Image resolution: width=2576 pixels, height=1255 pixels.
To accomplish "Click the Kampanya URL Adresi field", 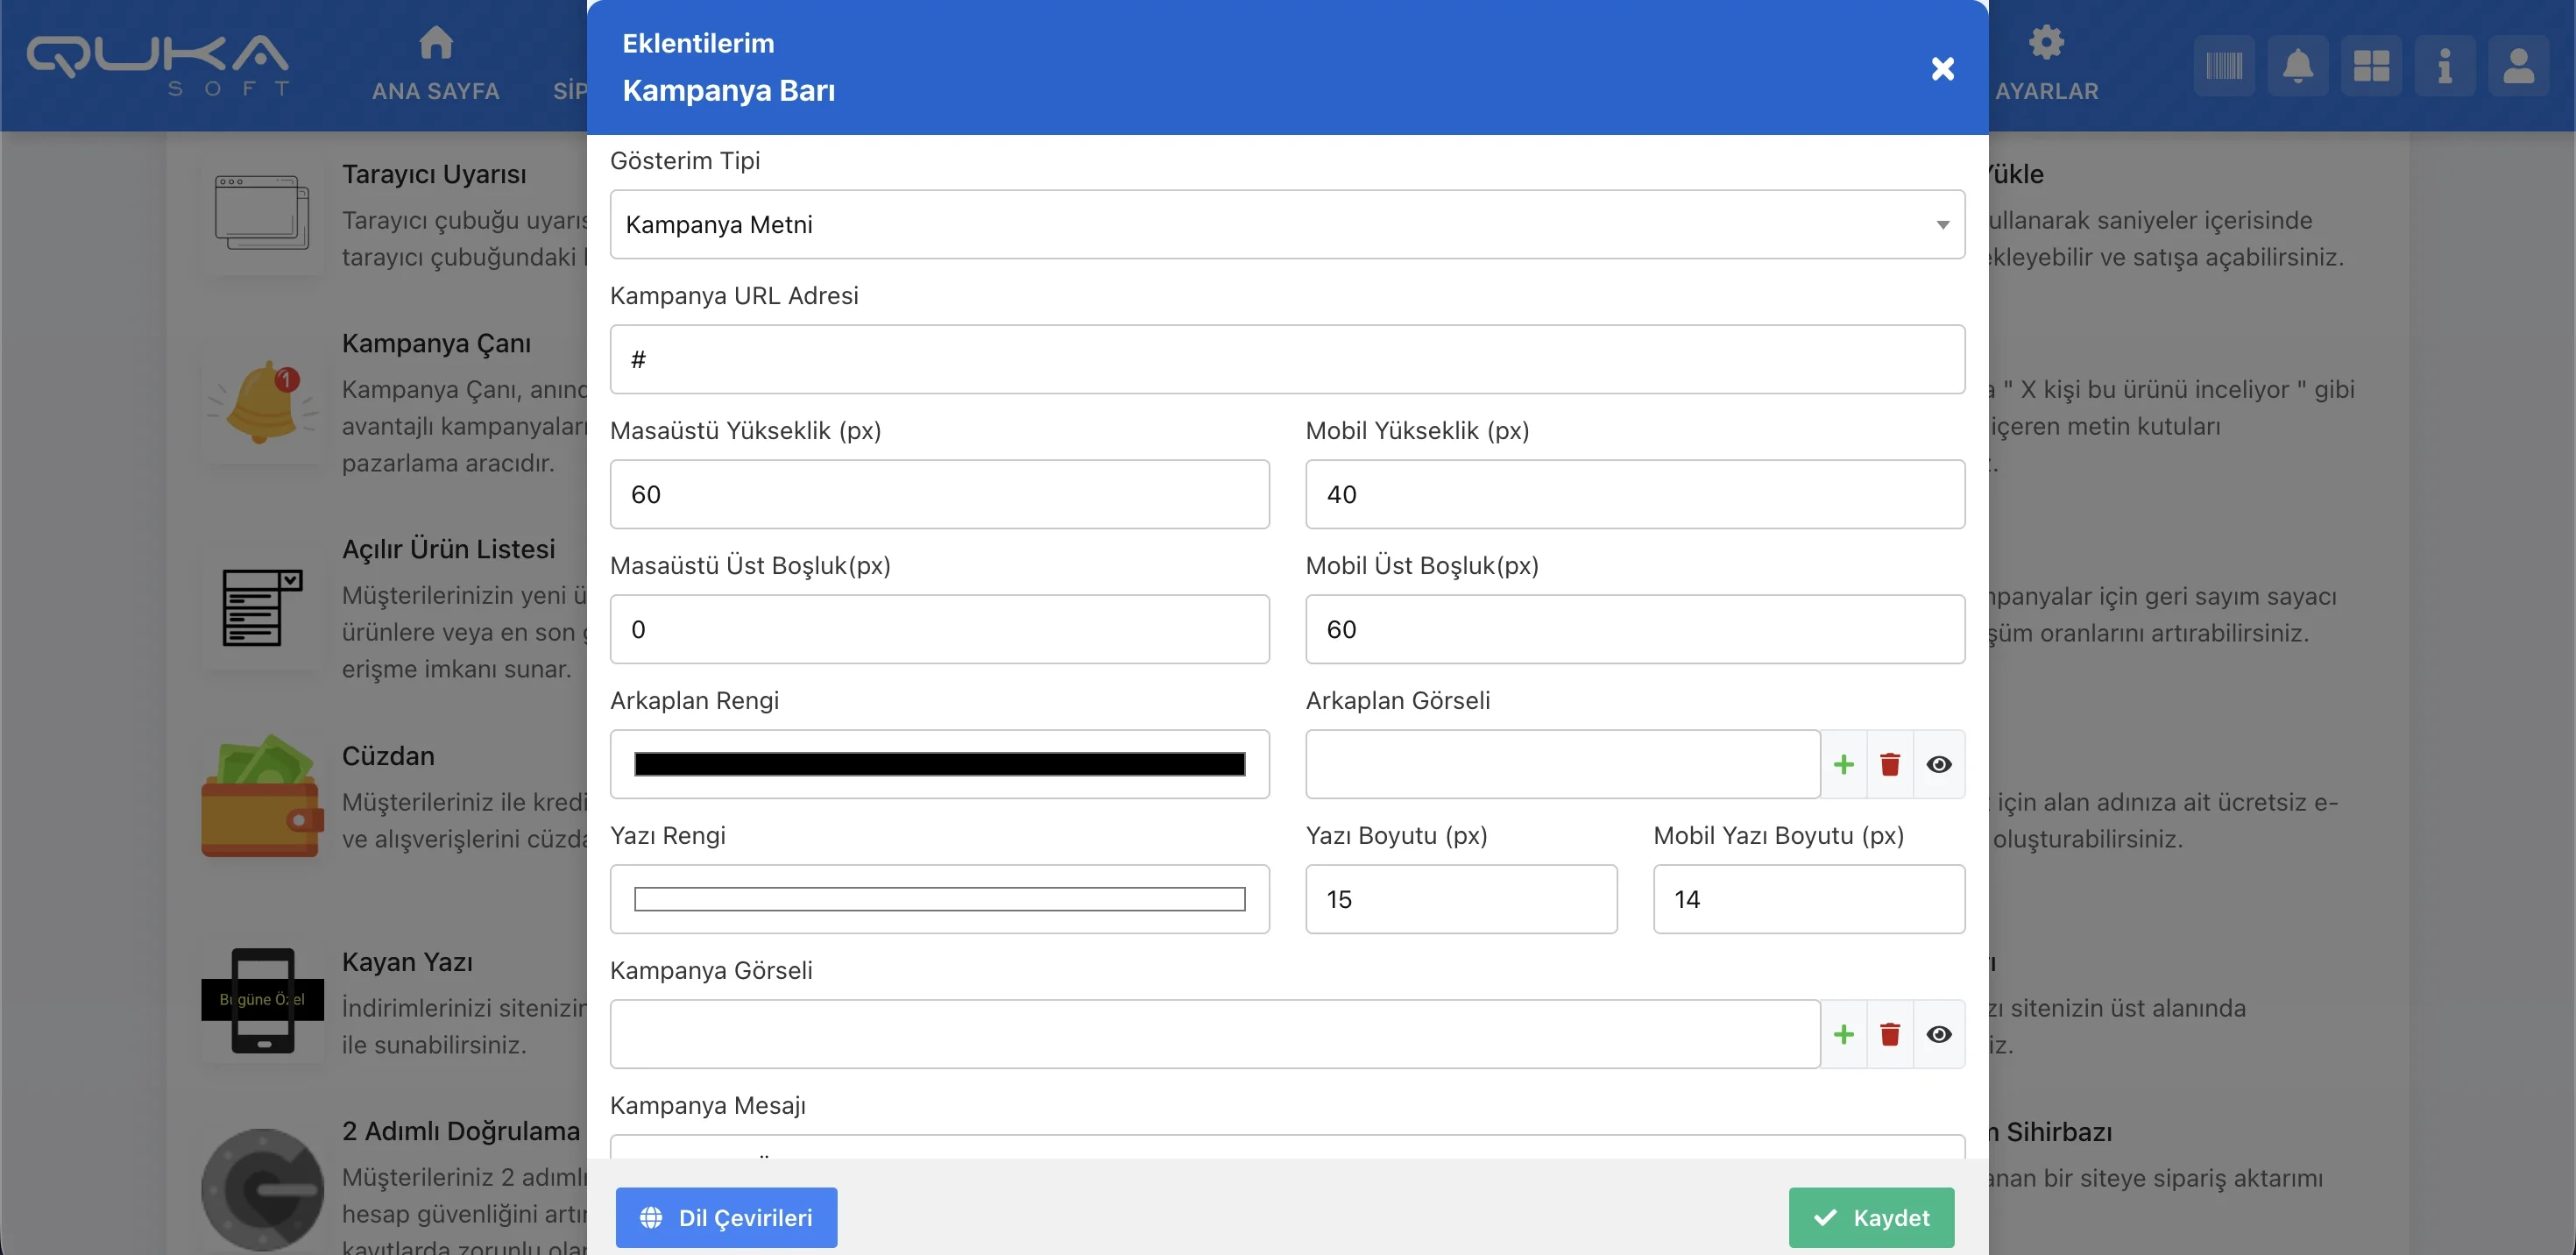I will point(1287,360).
